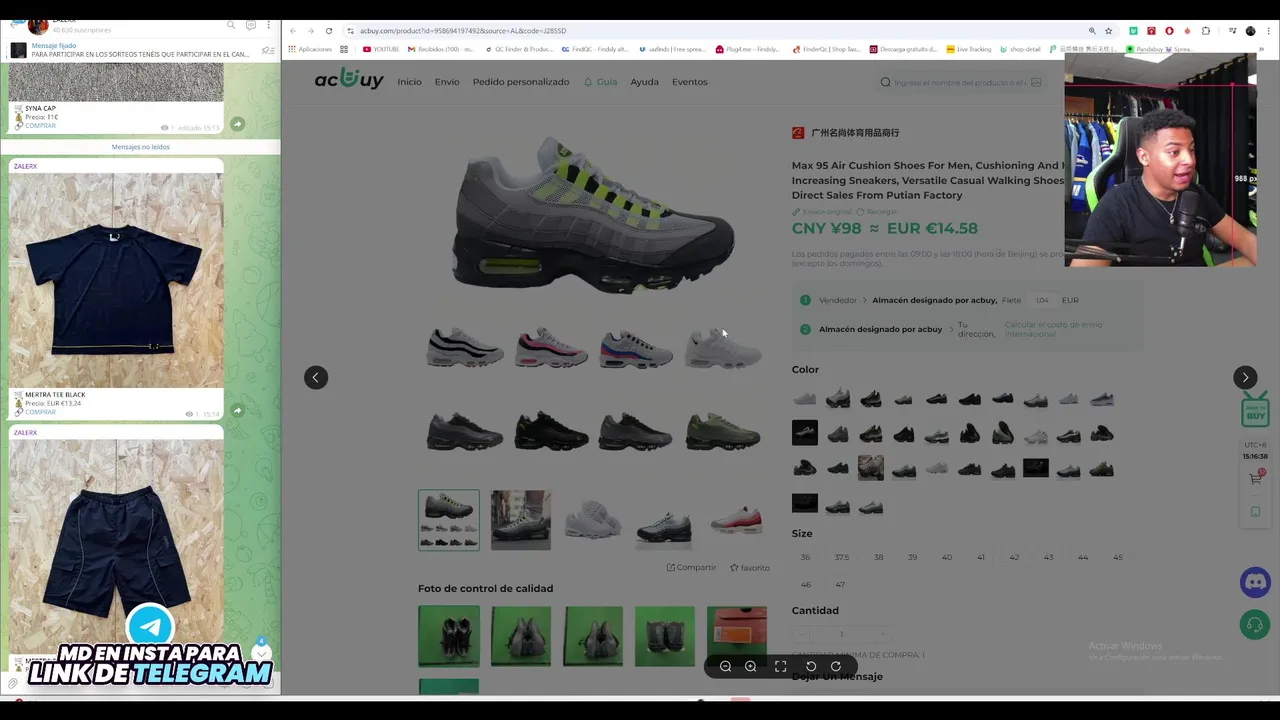The width and height of the screenshot is (1280, 720).
Task: Open Aplicaciones bookmarks shortcut
Action: coord(310,49)
